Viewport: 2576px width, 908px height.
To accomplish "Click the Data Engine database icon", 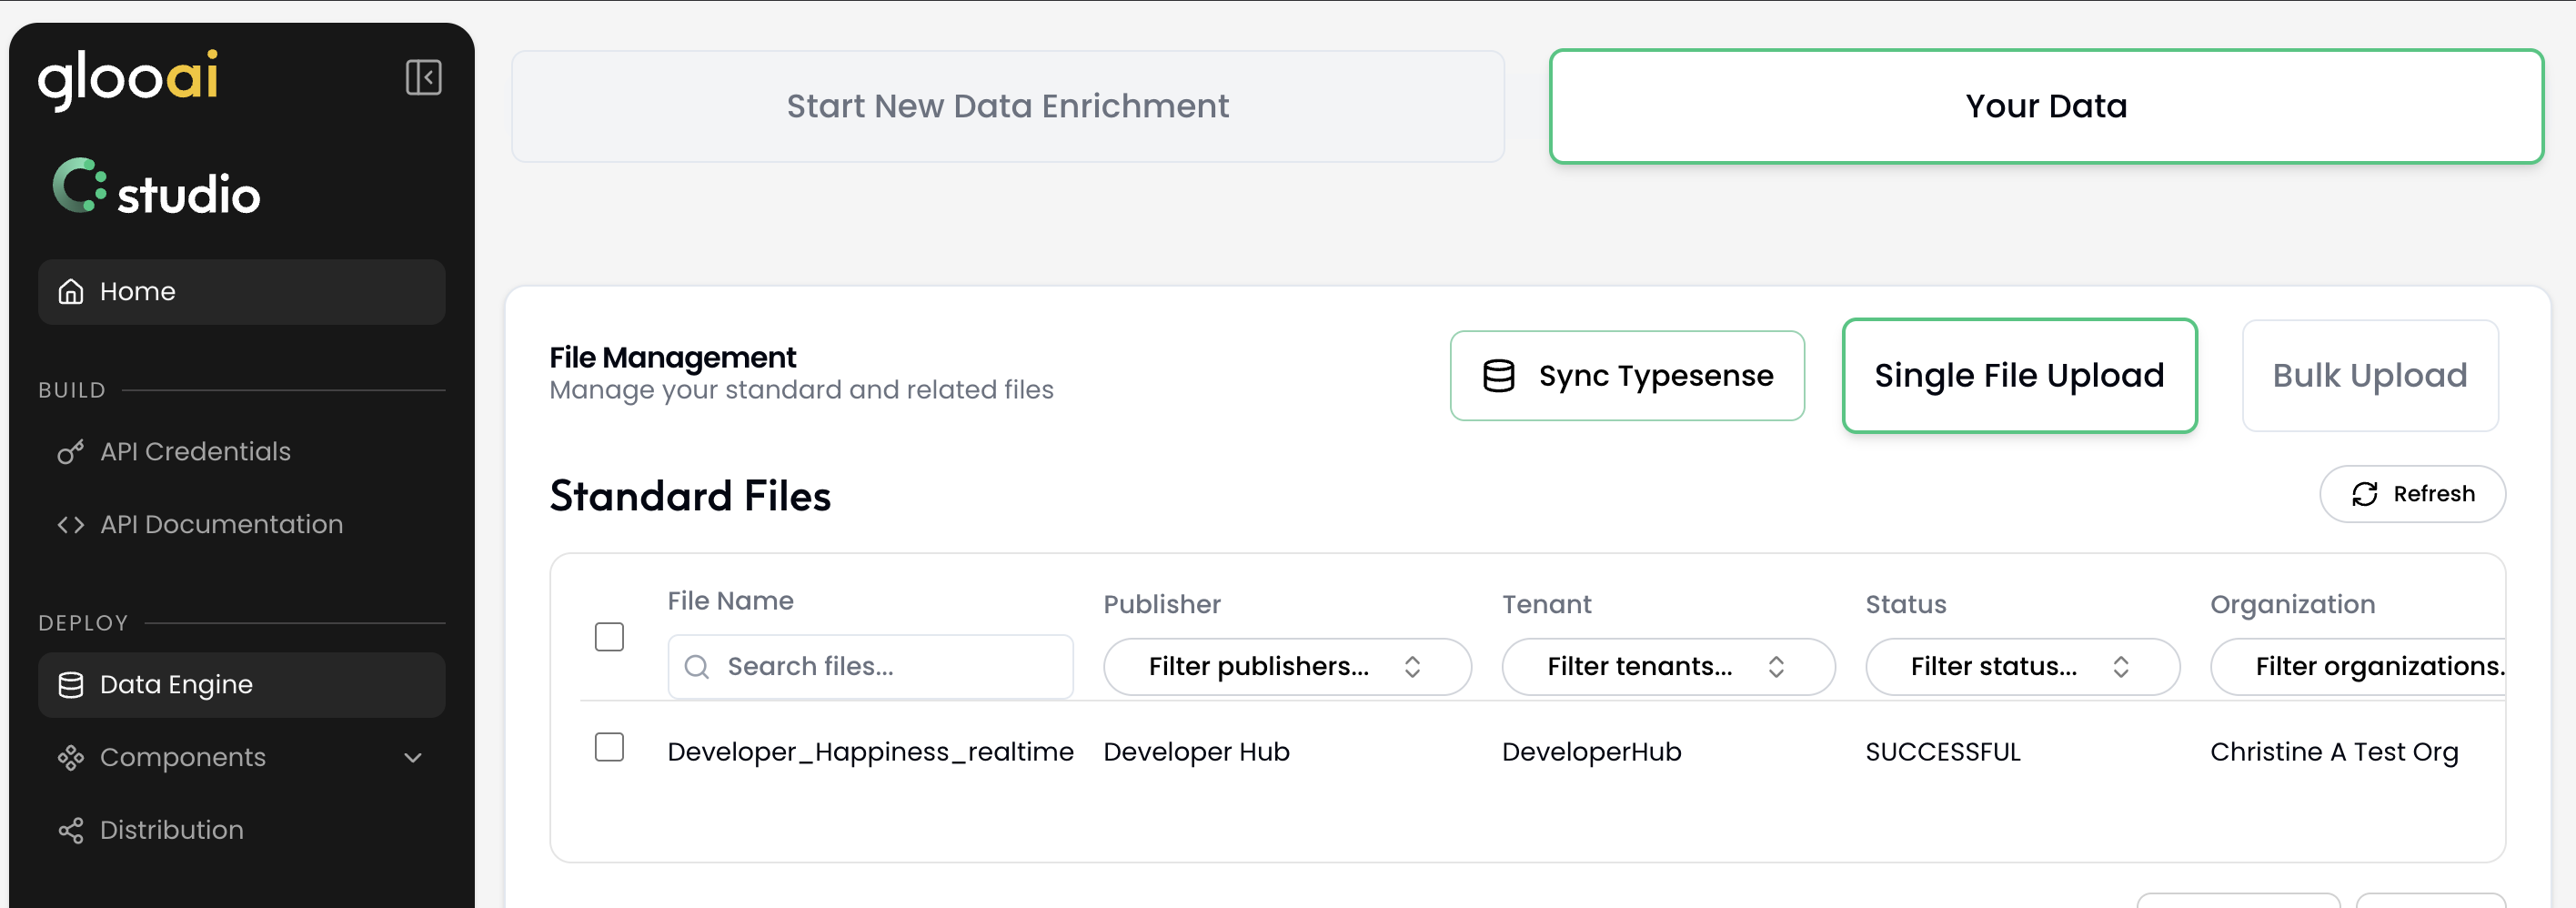I will (x=71, y=684).
